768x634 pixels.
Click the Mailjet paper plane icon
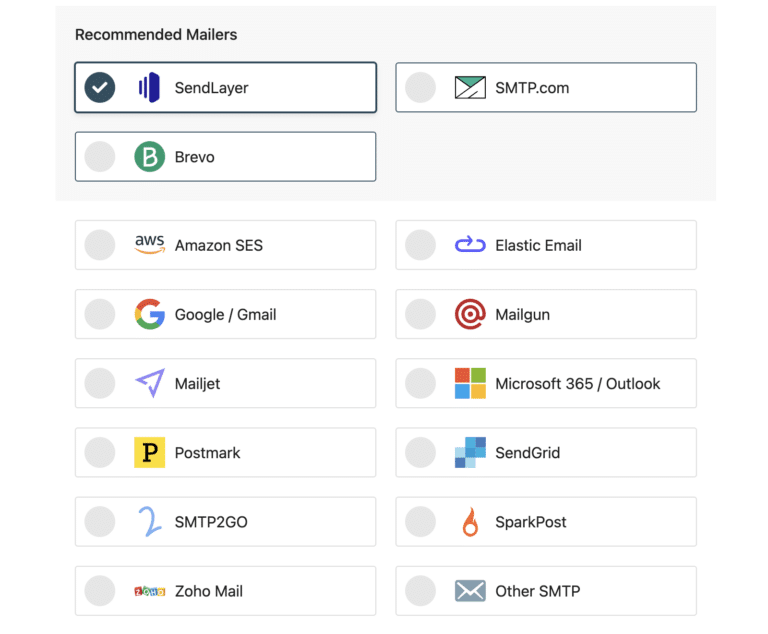(149, 383)
